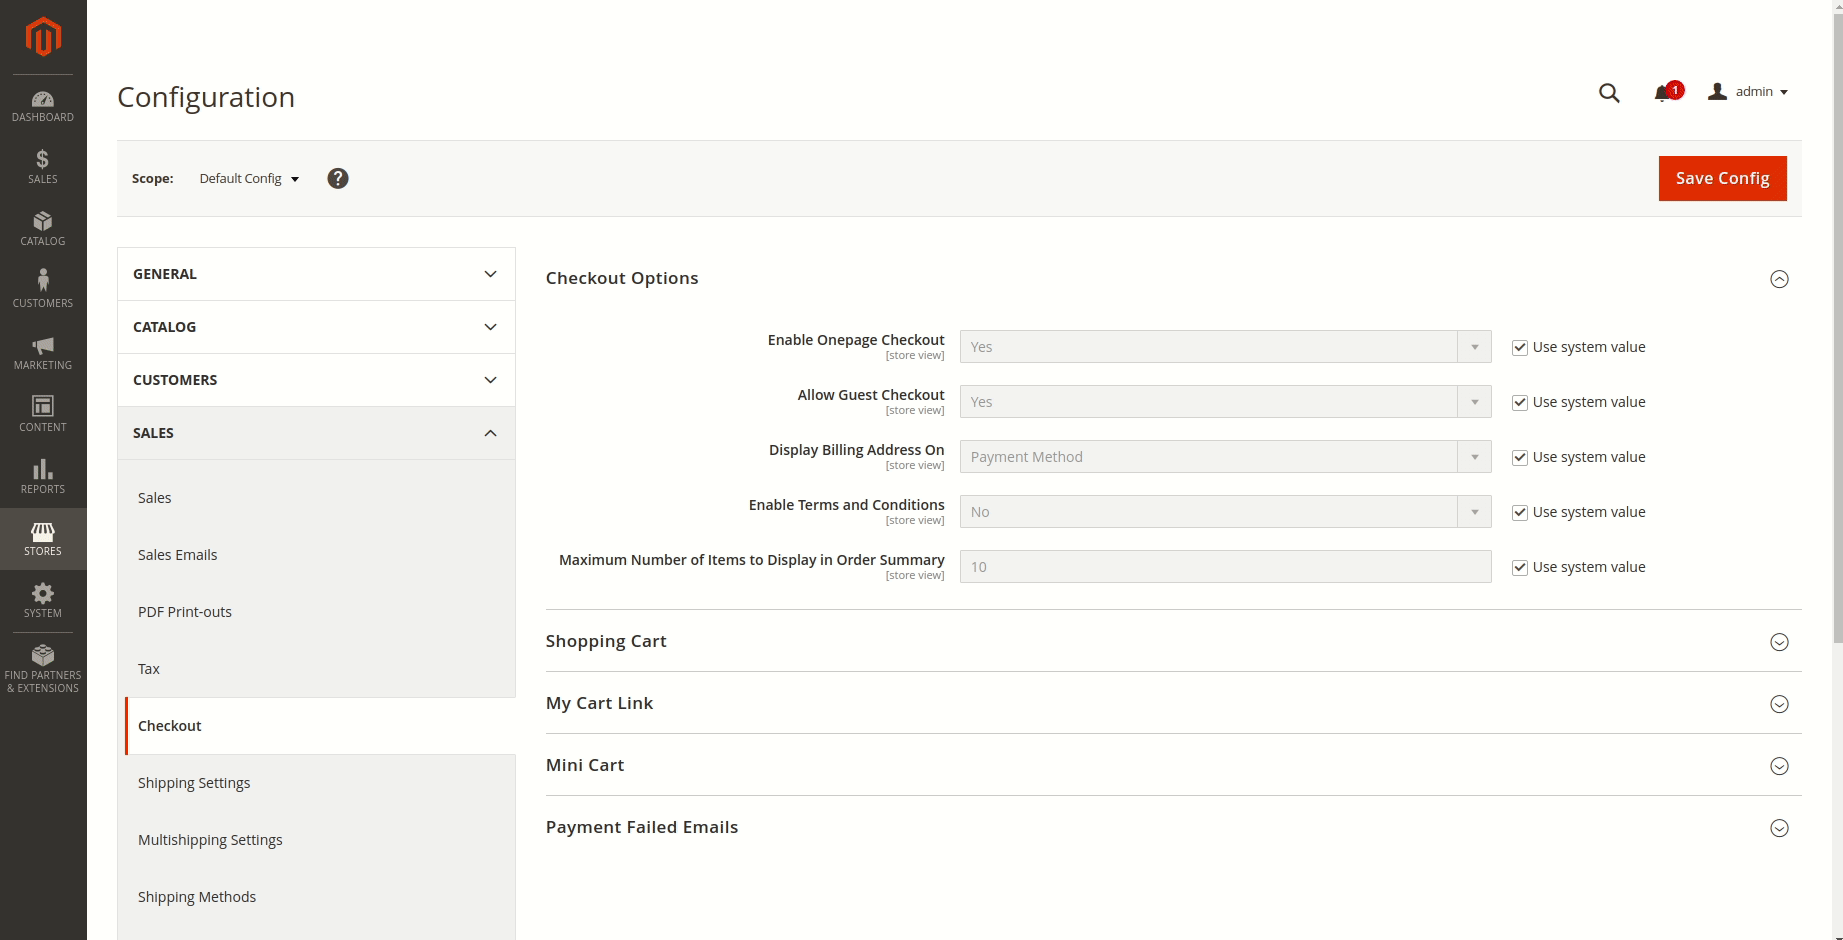Open Marketing from the left navigation
This screenshot has width=1843, height=940.
tap(42, 351)
